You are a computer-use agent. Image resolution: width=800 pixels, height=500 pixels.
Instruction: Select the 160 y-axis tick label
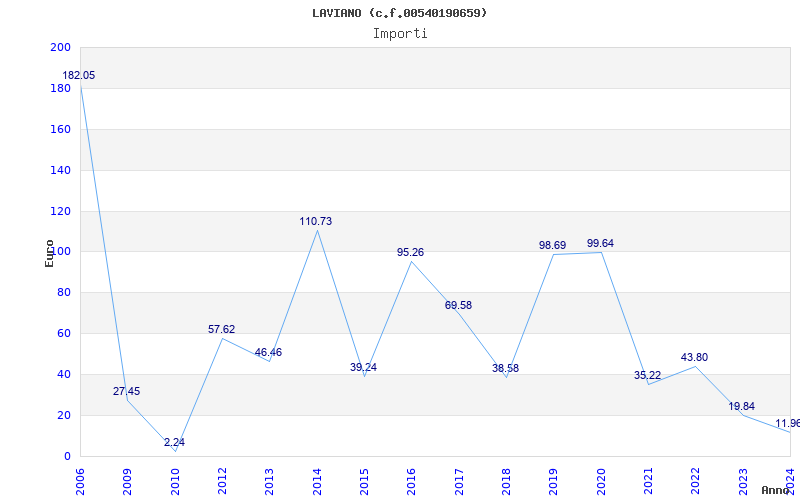pos(60,129)
